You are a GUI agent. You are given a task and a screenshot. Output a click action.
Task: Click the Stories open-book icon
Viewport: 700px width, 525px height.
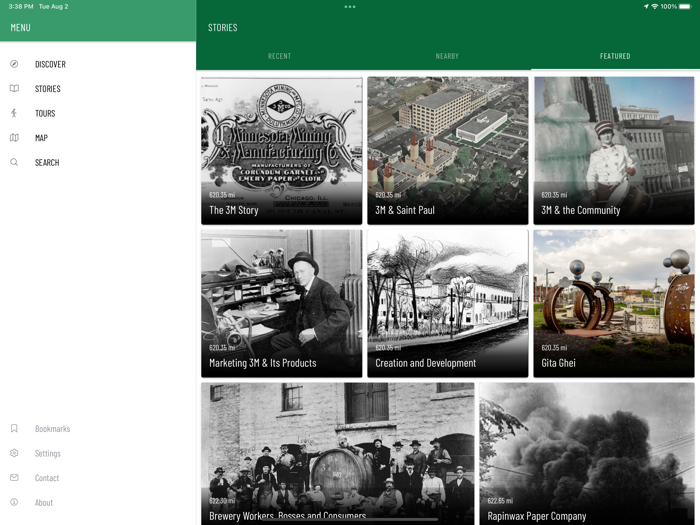click(14, 88)
